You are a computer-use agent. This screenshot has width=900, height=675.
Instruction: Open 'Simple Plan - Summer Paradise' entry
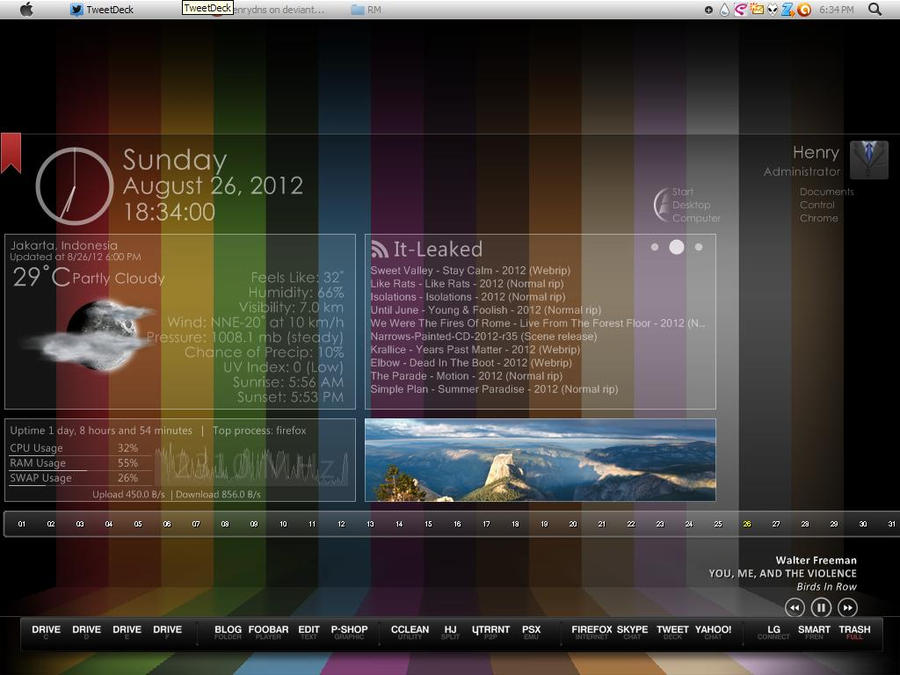pyautogui.click(x=494, y=389)
